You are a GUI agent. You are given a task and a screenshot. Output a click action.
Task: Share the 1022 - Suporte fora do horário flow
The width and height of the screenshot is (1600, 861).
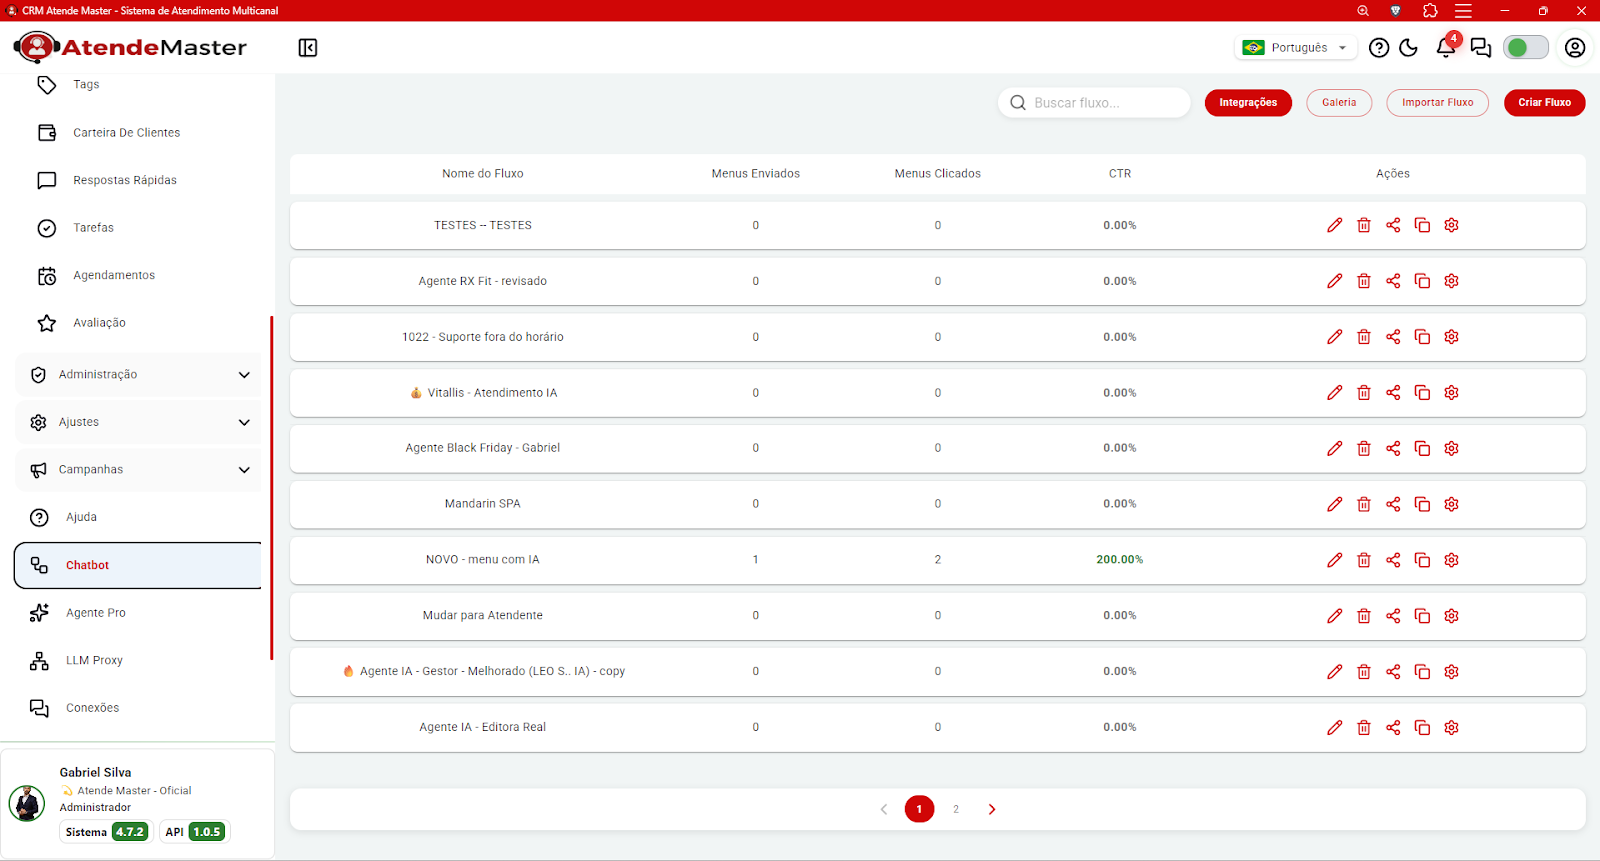(1393, 337)
